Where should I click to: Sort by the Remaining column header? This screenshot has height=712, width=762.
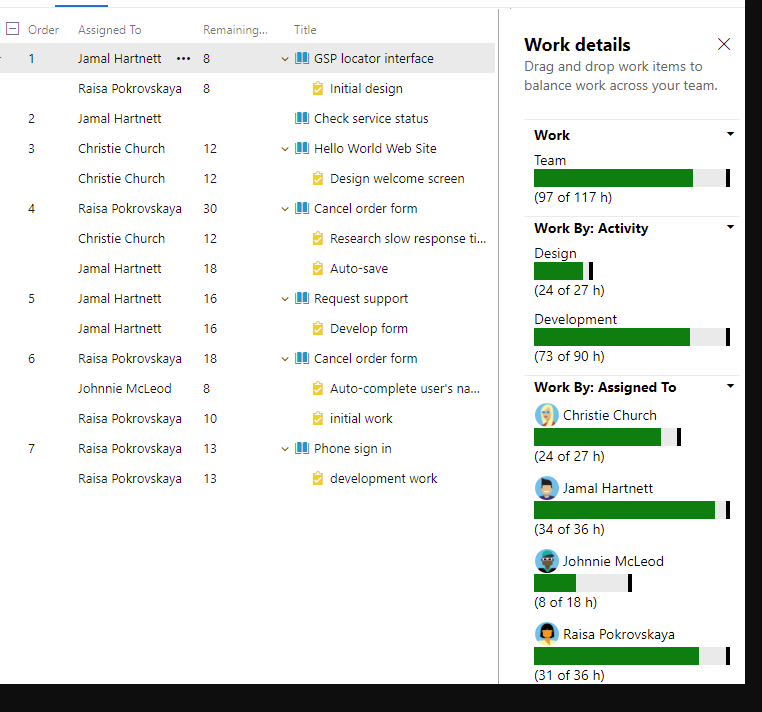point(235,30)
